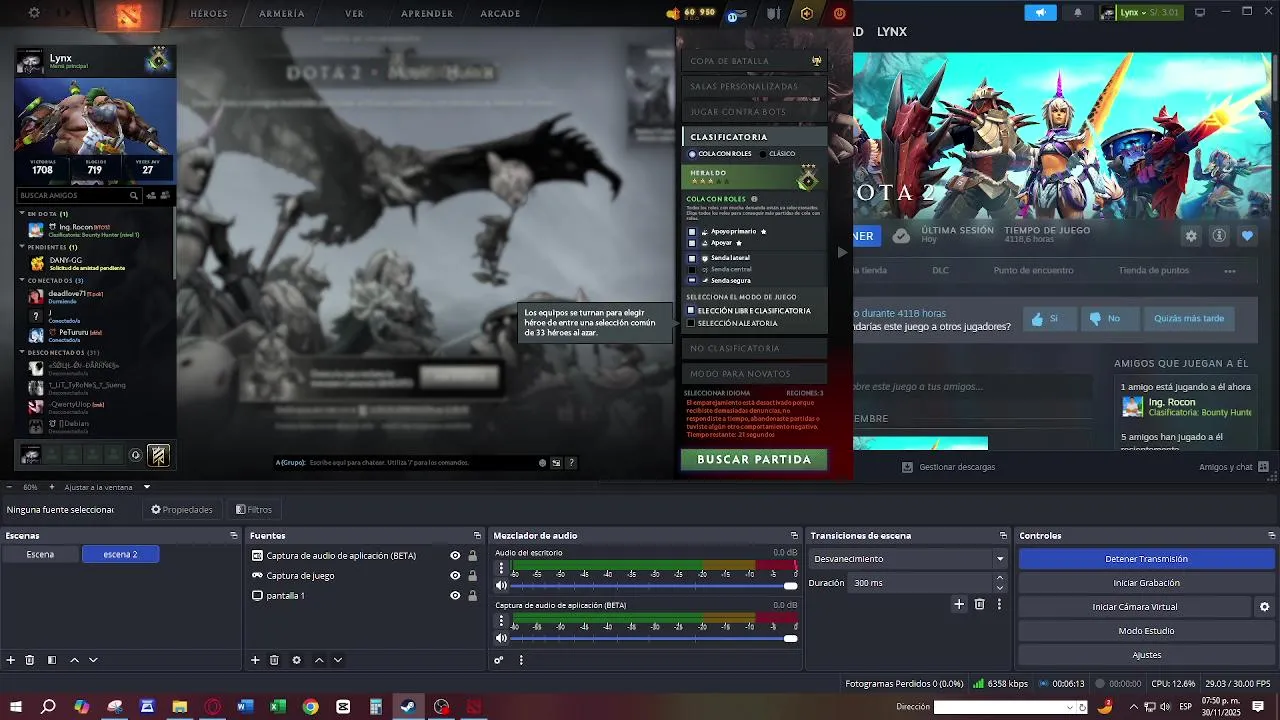Favorite the game with heart icon
This screenshot has width=1280, height=720.
[1247, 236]
